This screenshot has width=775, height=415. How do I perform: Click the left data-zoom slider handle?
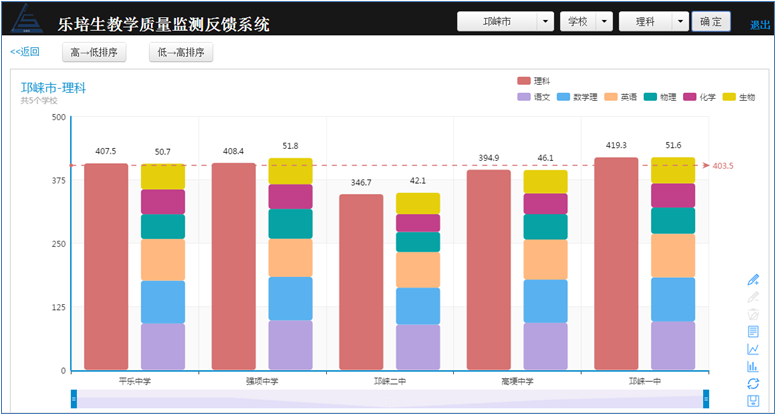pyautogui.click(x=73, y=399)
